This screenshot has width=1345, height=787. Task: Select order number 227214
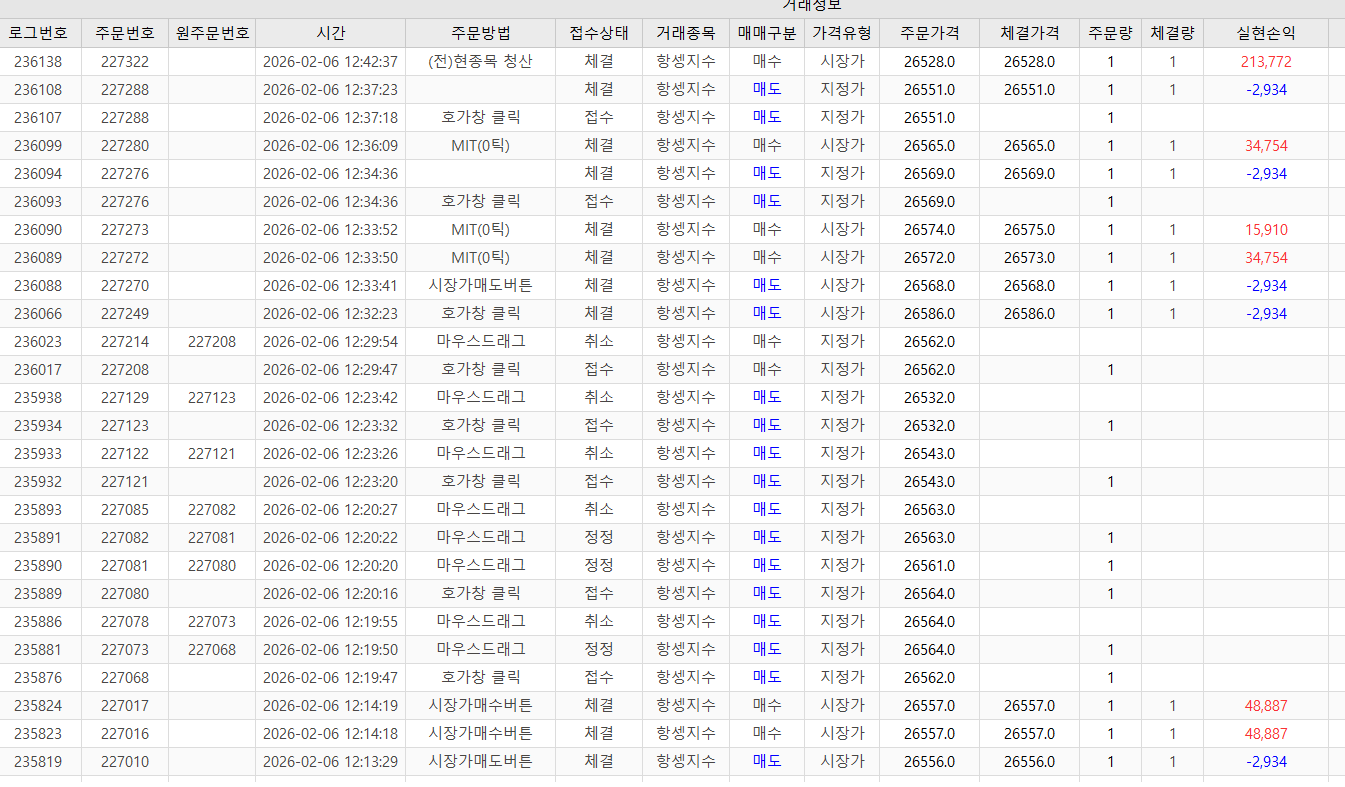[125, 341]
